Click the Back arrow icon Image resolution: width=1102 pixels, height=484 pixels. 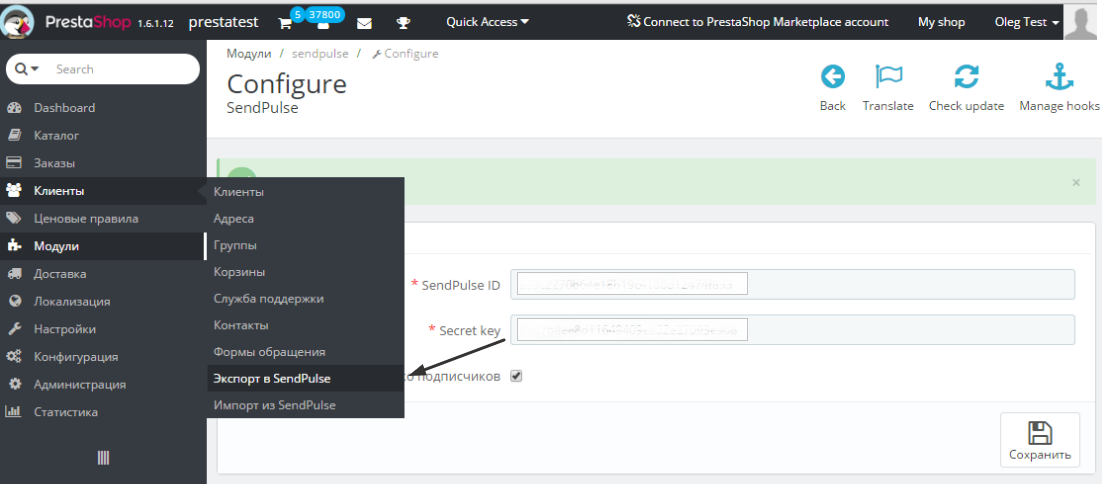coord(833,77)
